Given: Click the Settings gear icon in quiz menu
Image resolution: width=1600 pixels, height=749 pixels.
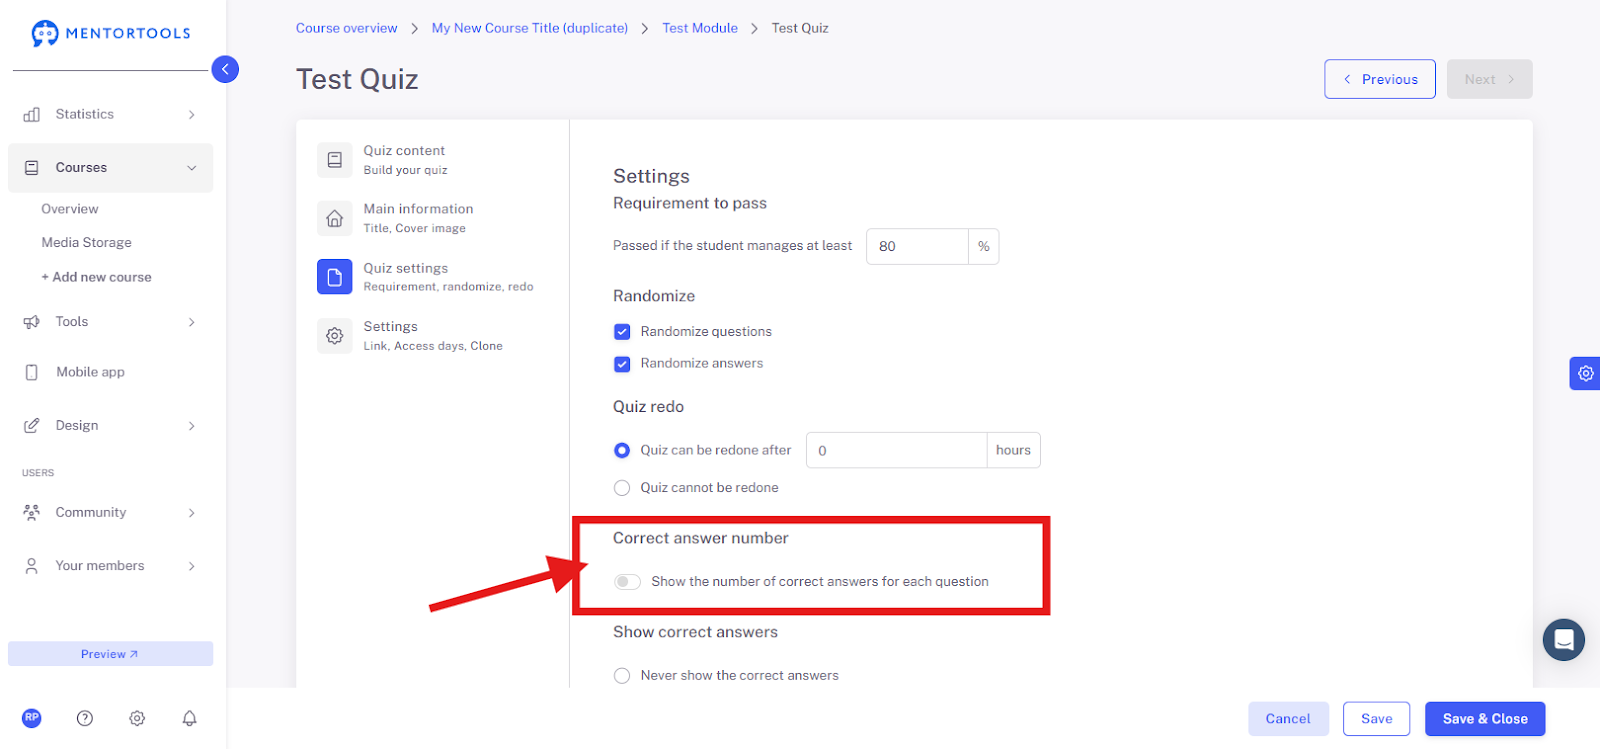Looking at the screenshot, I should click(335, 336).
